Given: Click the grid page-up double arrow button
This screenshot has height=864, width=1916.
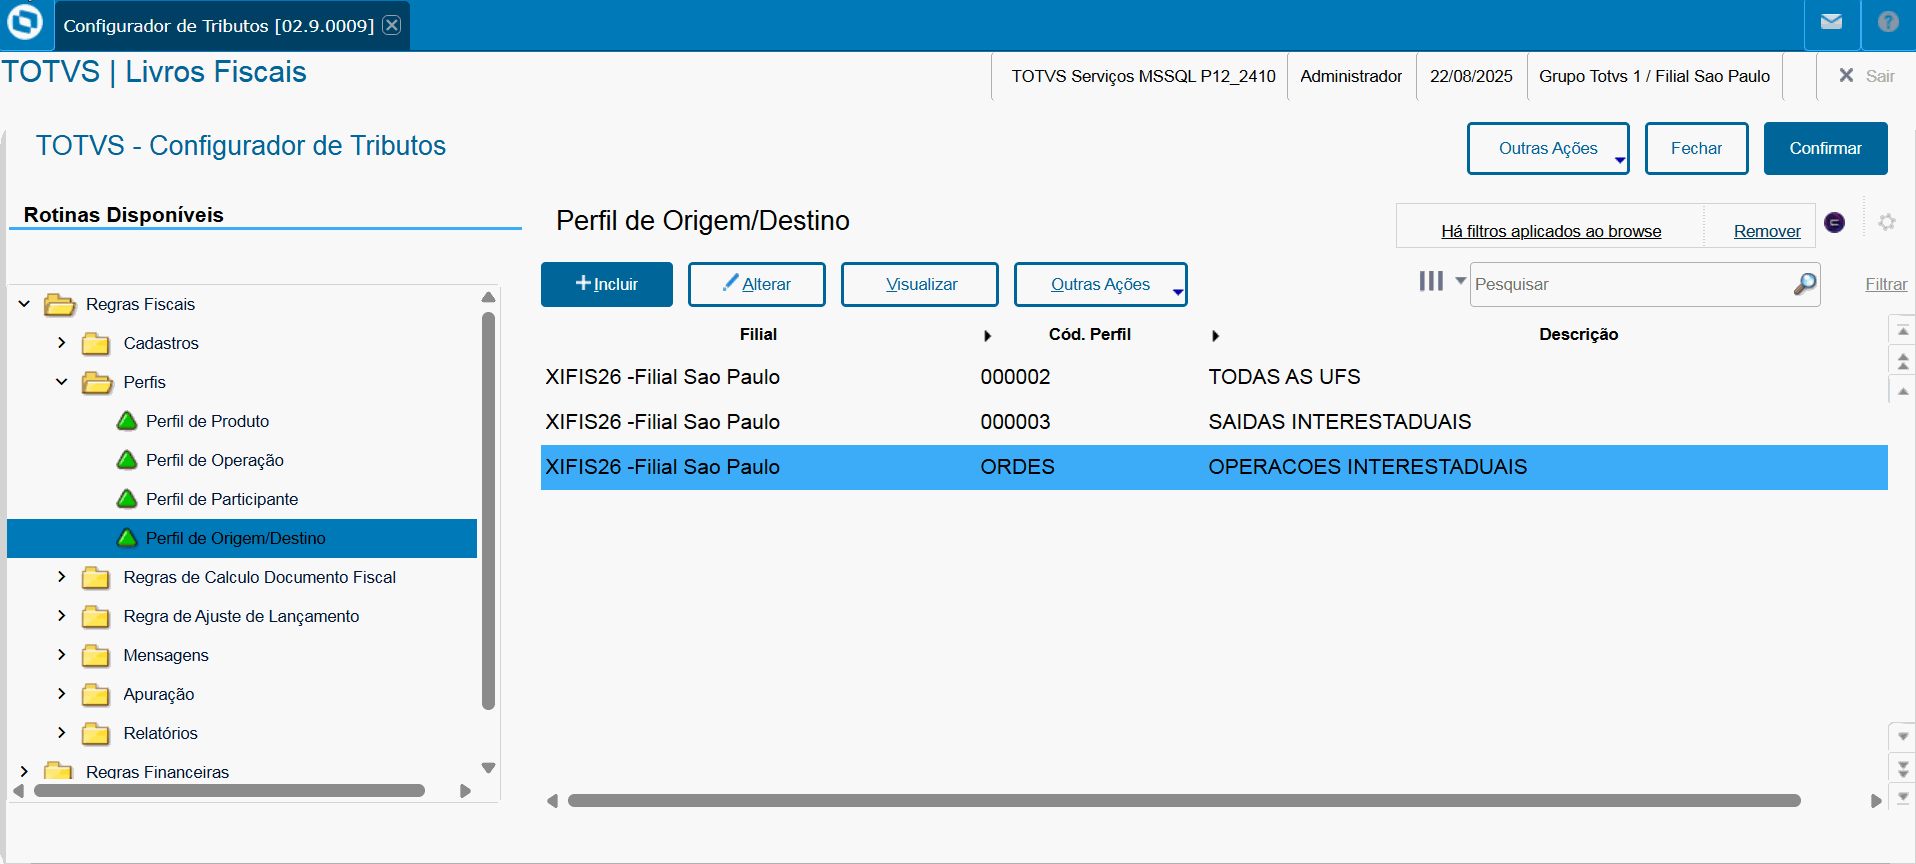Looking at the screenshot, I should 1903,360.
